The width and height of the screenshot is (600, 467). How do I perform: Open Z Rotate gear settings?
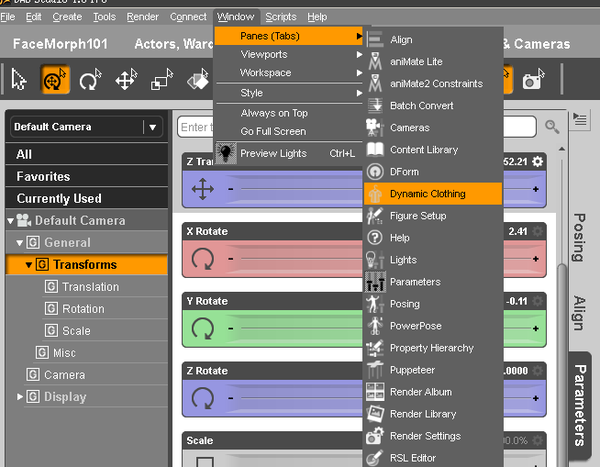(x=538, y=371)
